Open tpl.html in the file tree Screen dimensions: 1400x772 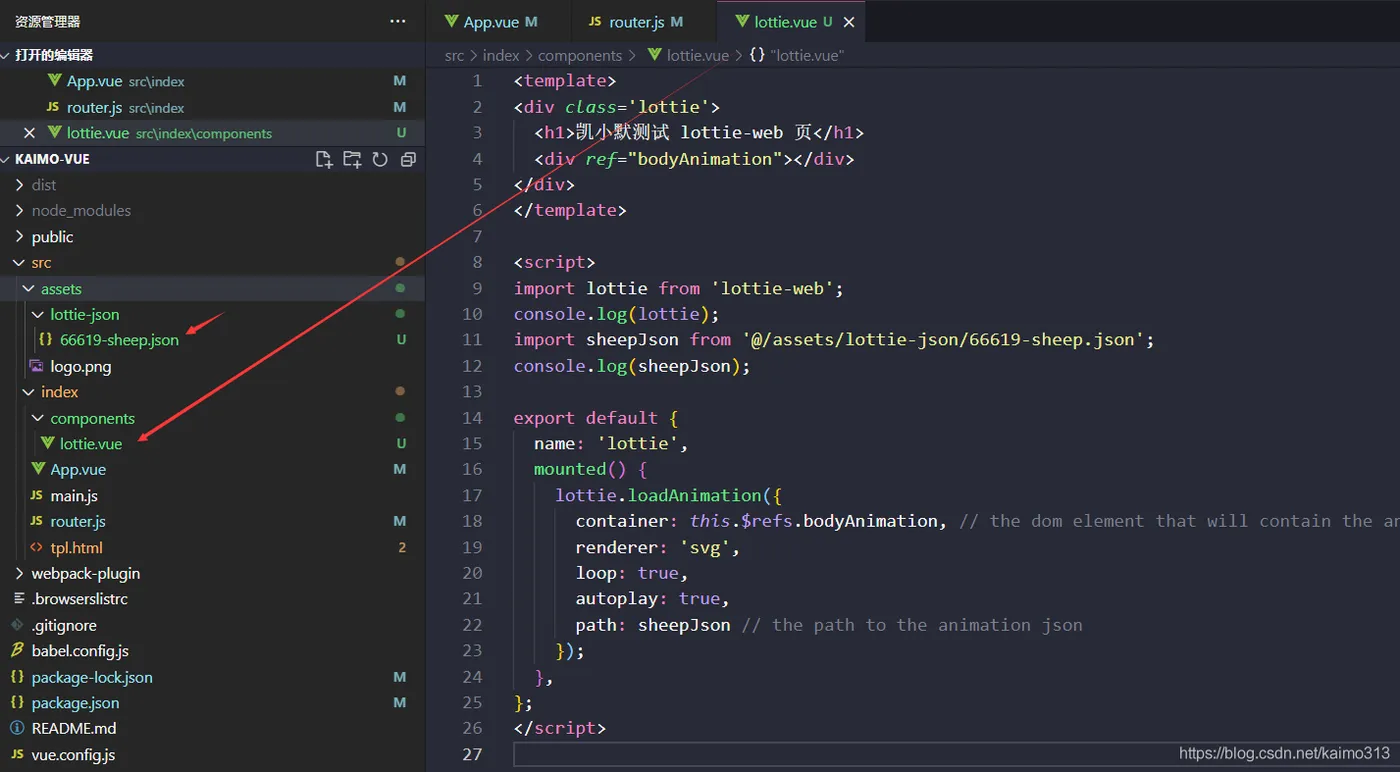76,548
